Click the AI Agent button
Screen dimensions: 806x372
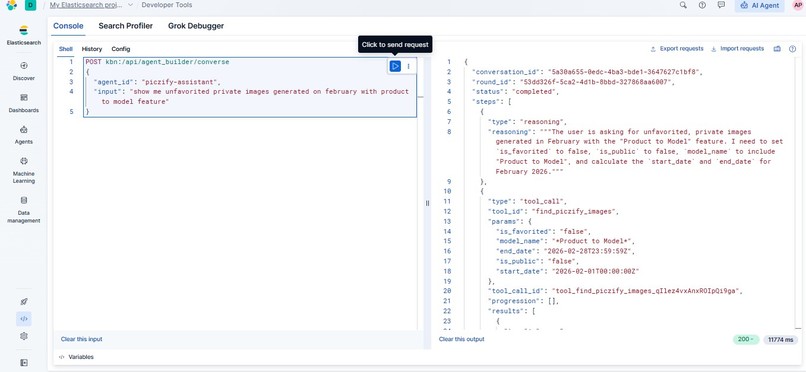tap(760, 5)
